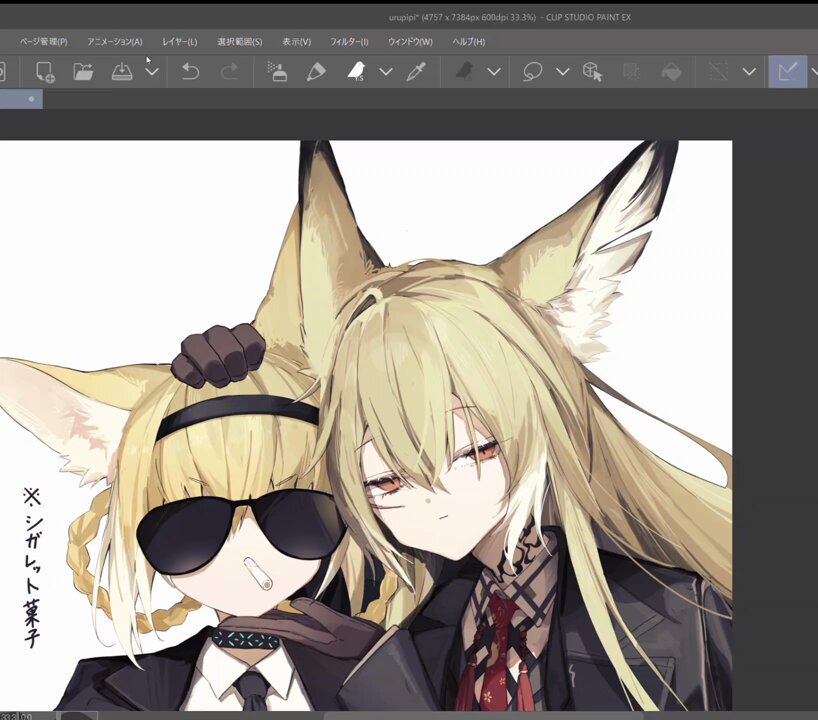Expand the dropdown next to the Lasso icon

(x=562, y=71)
